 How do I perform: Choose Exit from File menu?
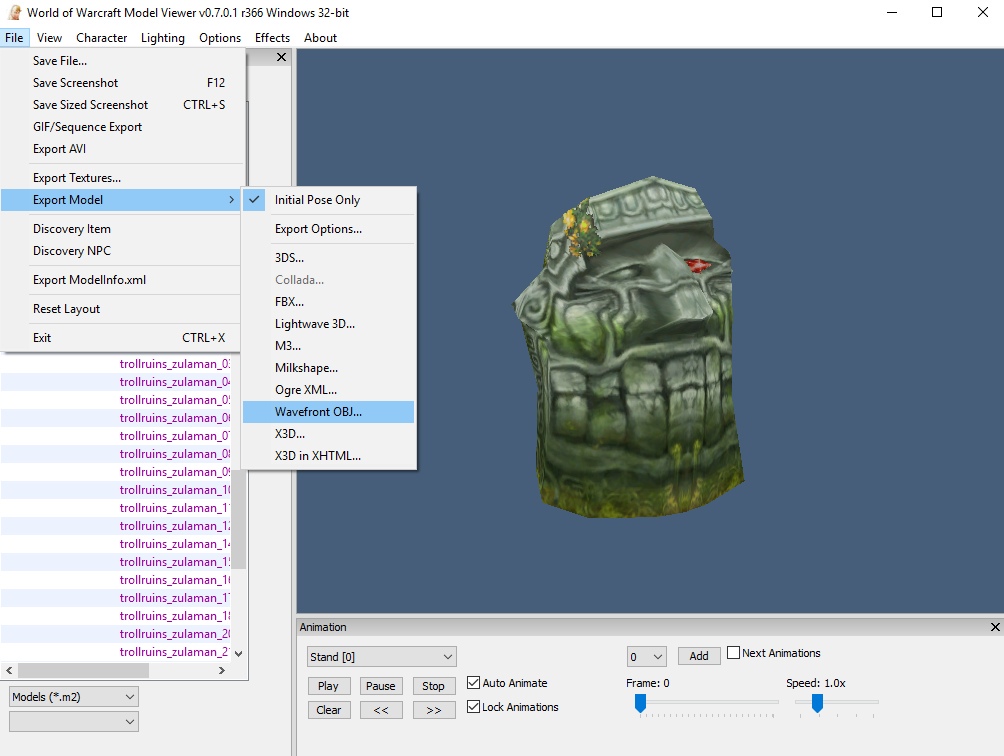tap(120, 337)
